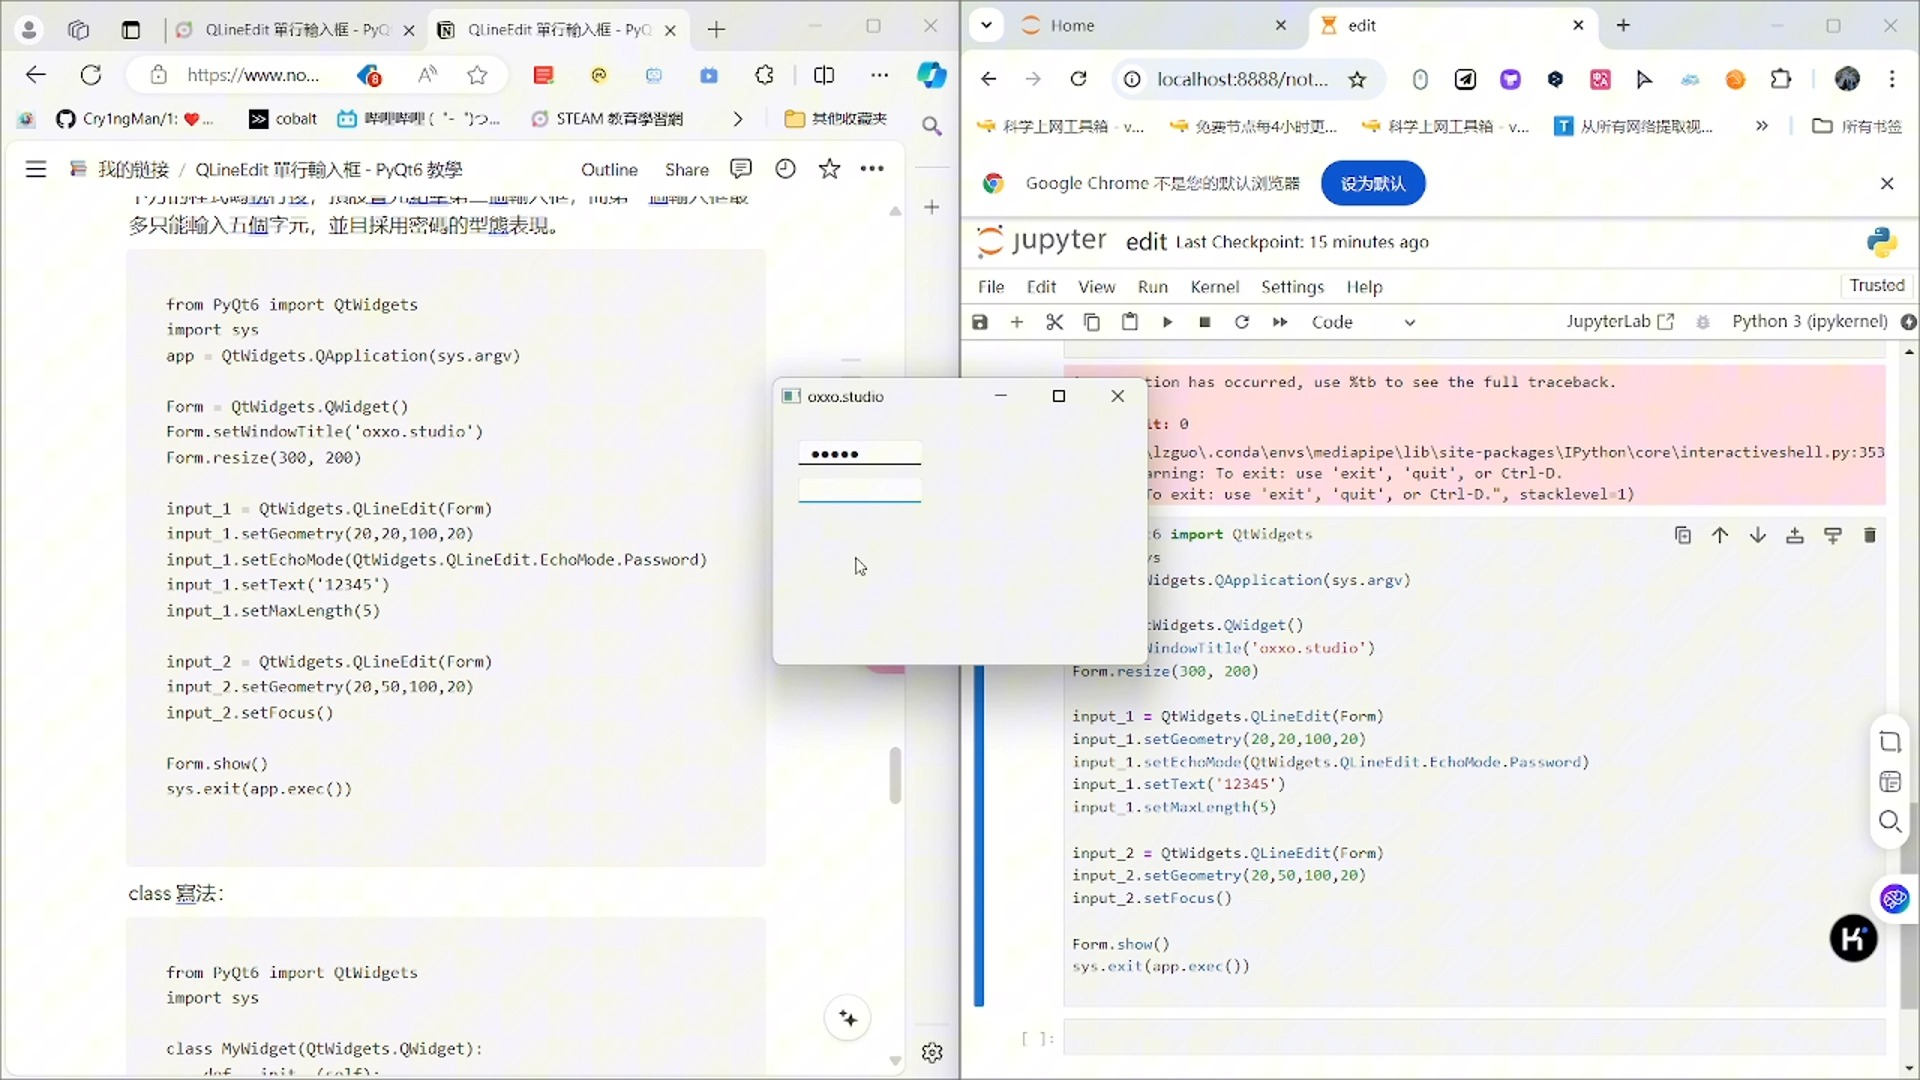This screenshot has height=1080, width=1920.
Task: Click the 设为默认 button in Chrome banner
Action: (x=1371, y=183)
